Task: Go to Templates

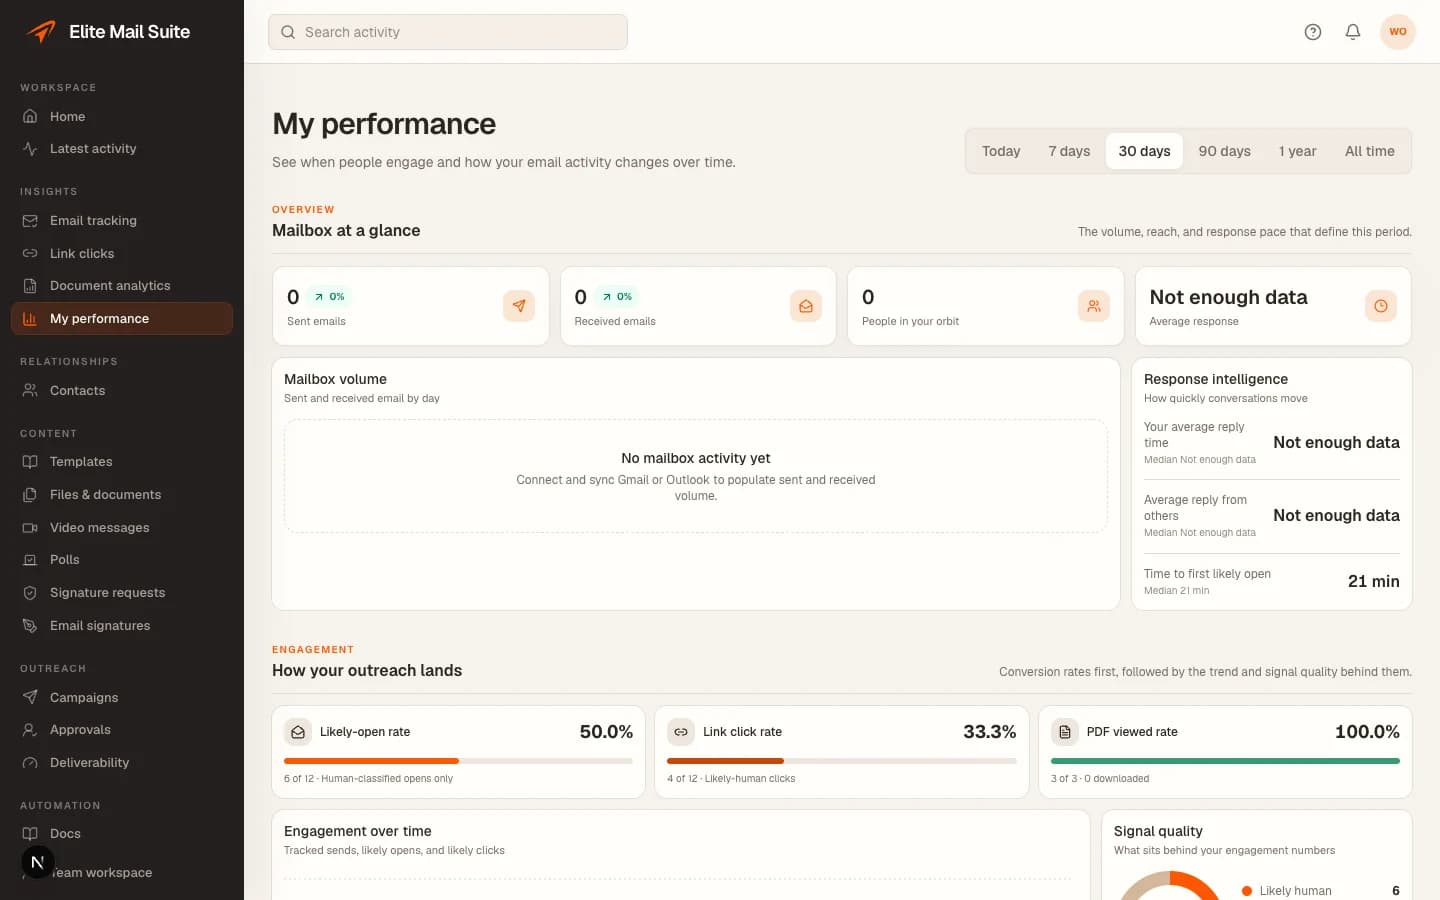Action: tap(122, 462)
